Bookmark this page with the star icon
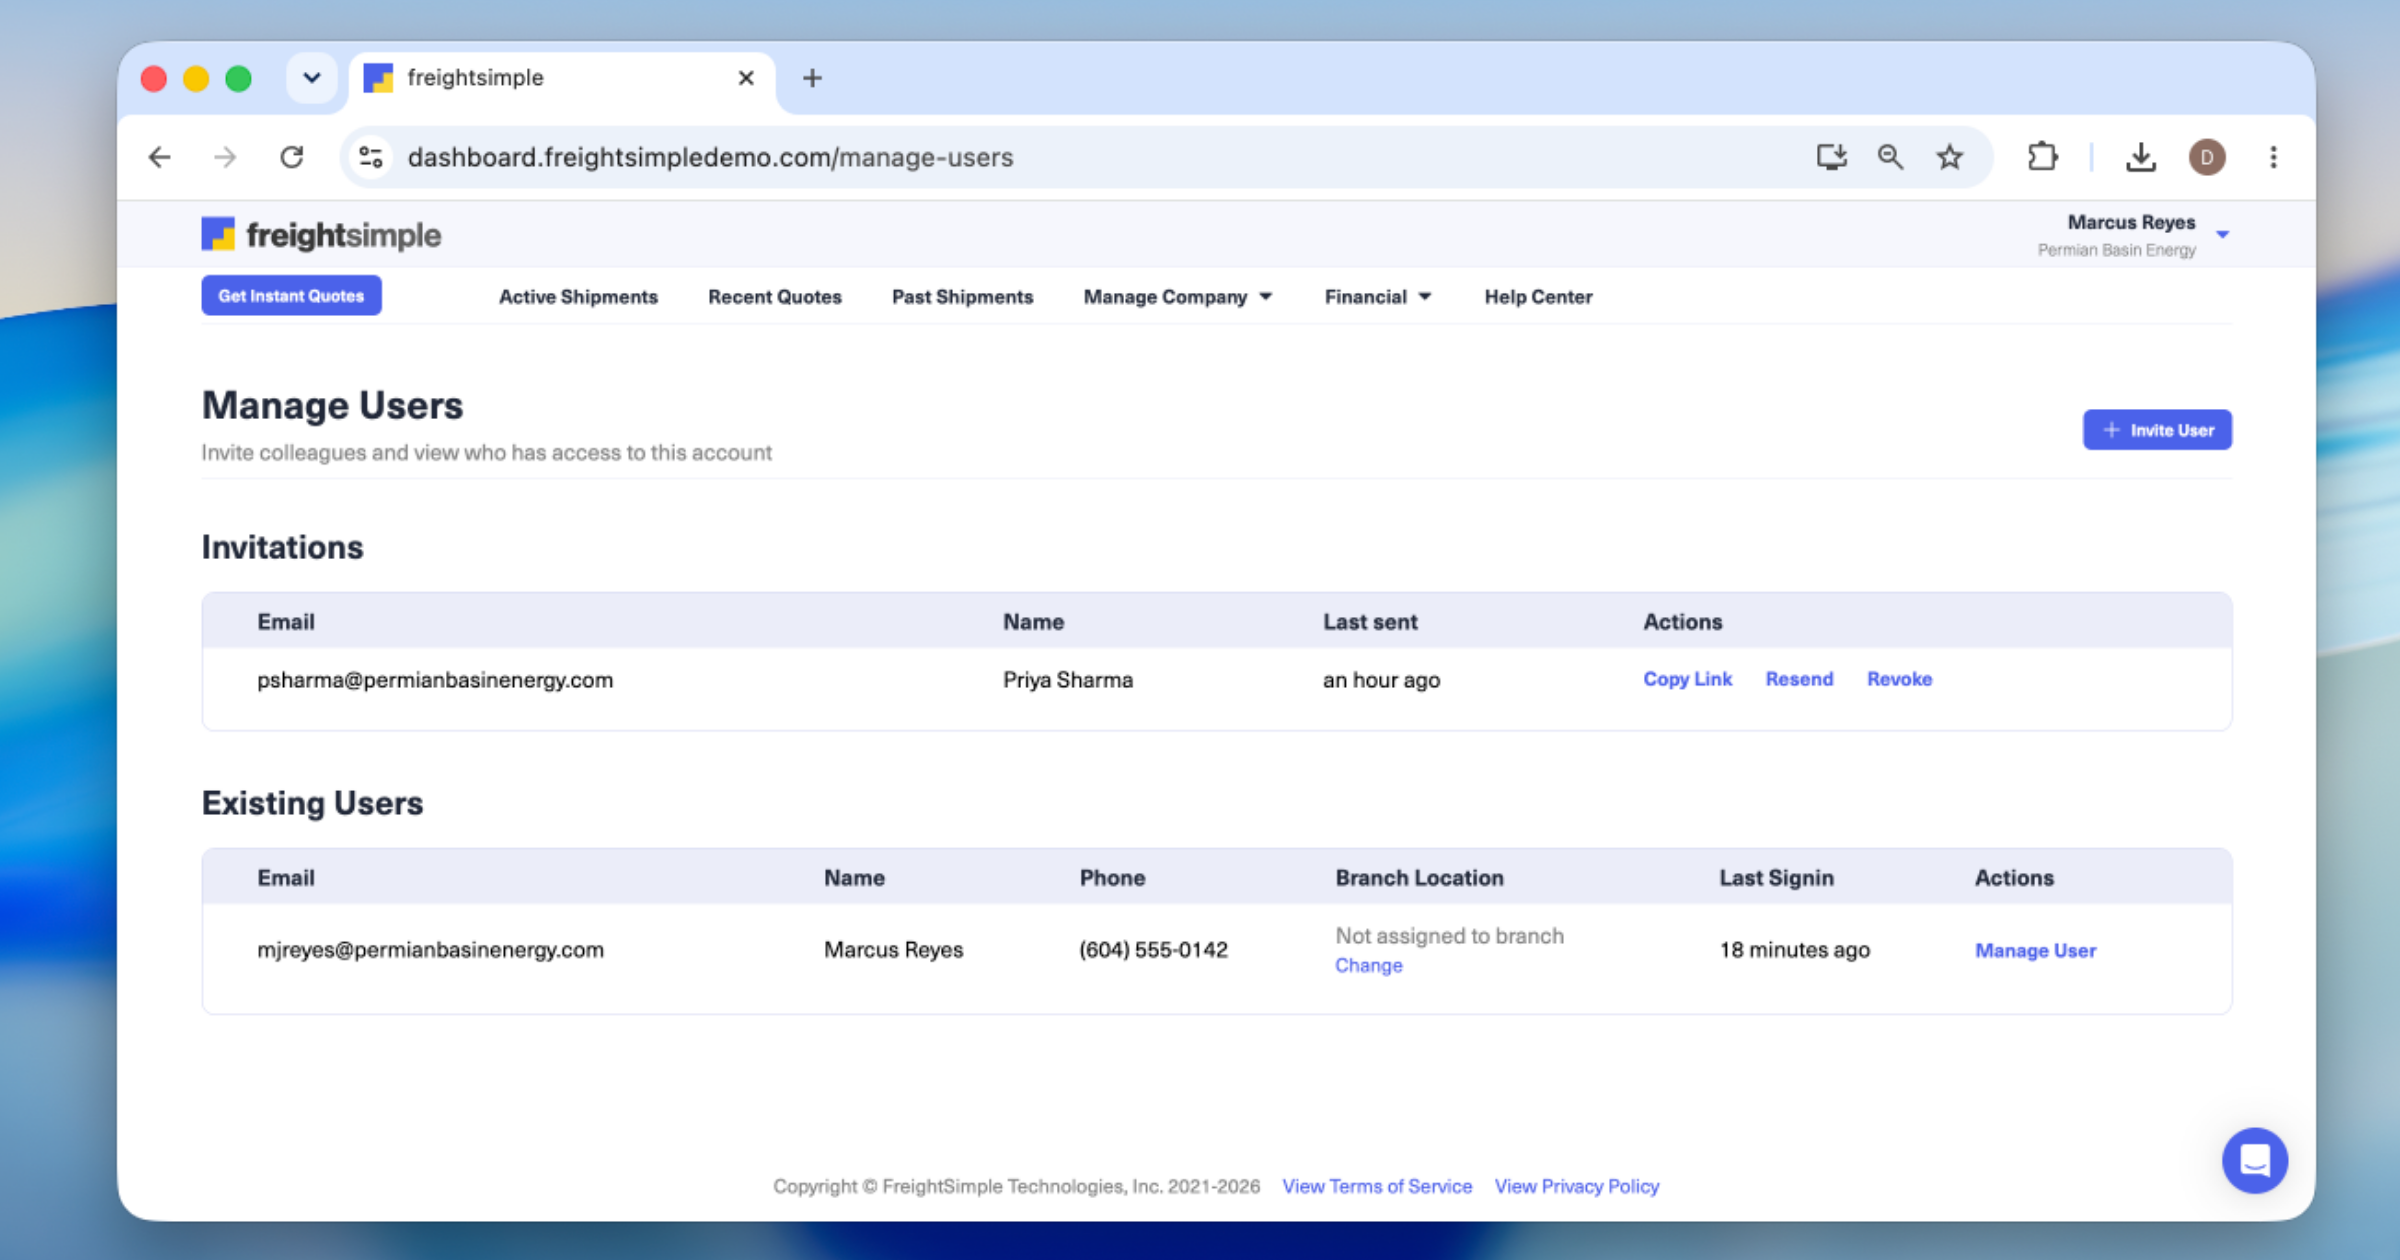Viewport: 2400px width, 1260px height. click(1949, 157)
